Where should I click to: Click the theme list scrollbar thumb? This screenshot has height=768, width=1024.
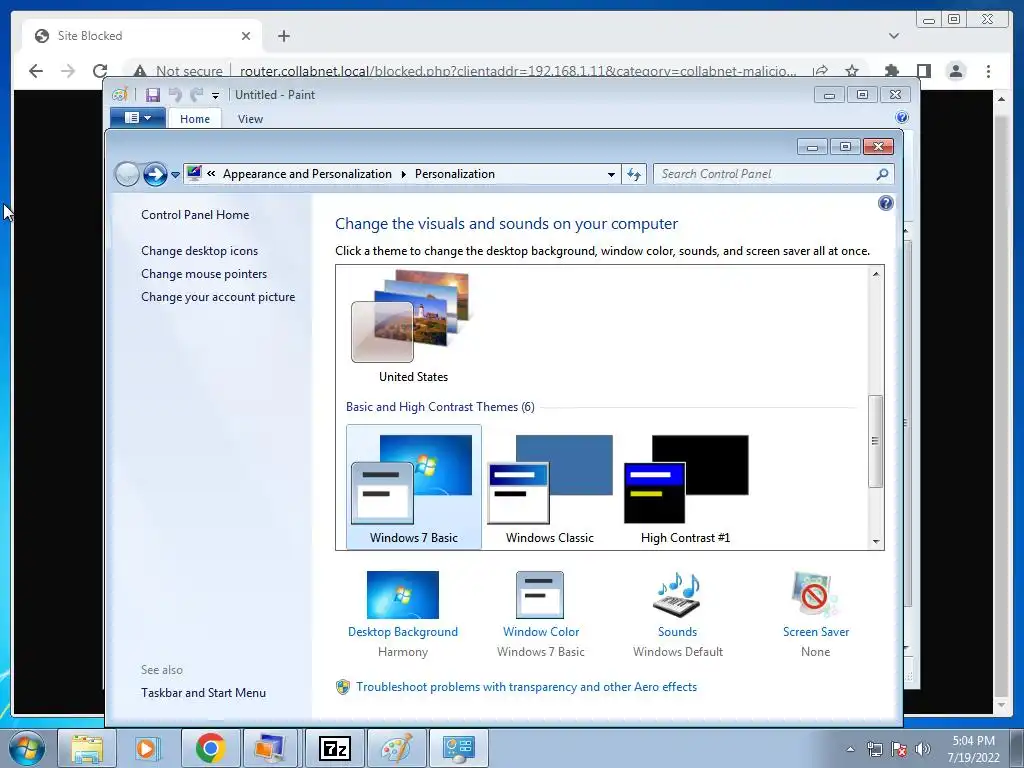(x=876, y=441)
